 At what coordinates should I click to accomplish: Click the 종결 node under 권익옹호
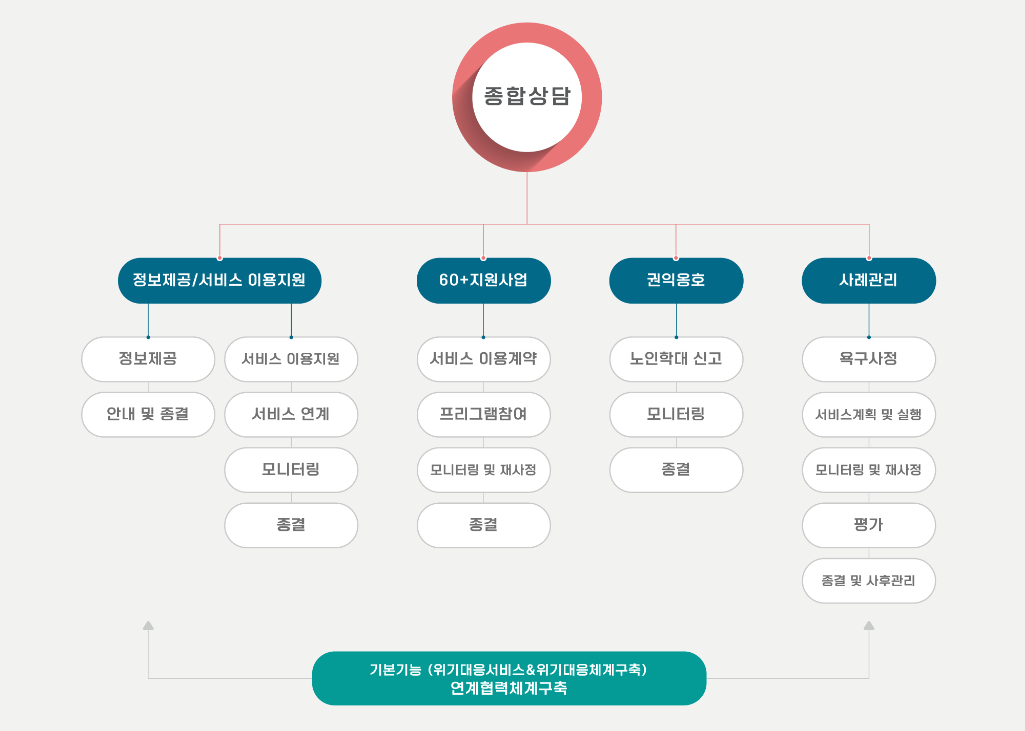(x=676, y=470)
